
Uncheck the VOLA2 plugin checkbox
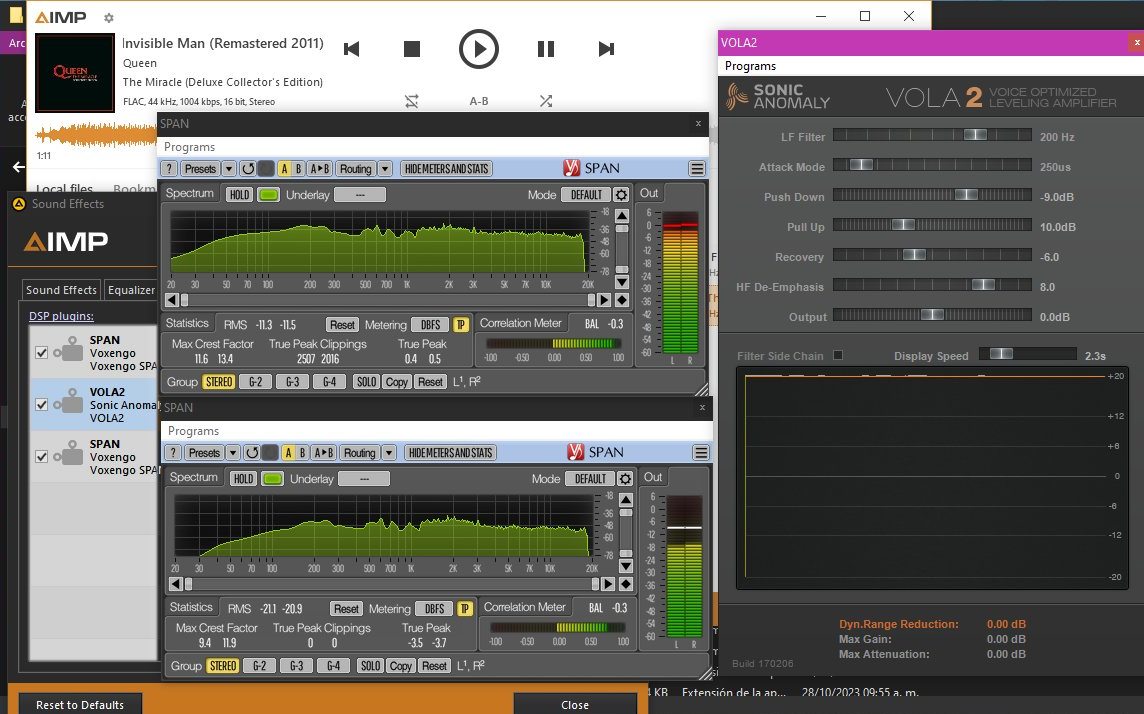click(x=42, y=405)
